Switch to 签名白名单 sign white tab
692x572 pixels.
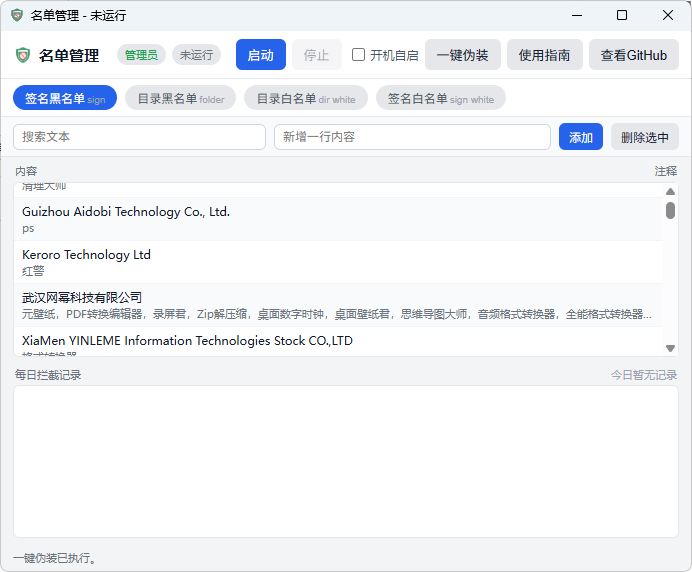point(440,98)
